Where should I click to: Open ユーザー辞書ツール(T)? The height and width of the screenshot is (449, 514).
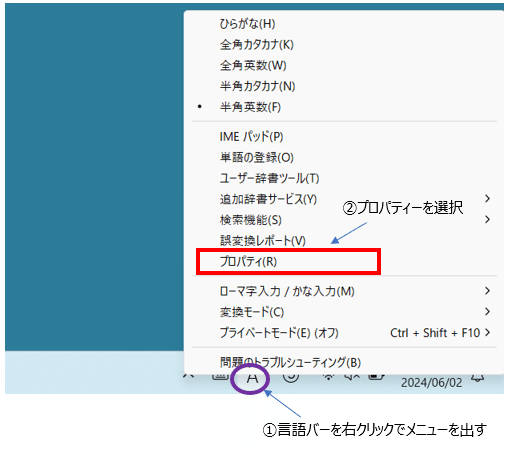click(x=269, y=178)
